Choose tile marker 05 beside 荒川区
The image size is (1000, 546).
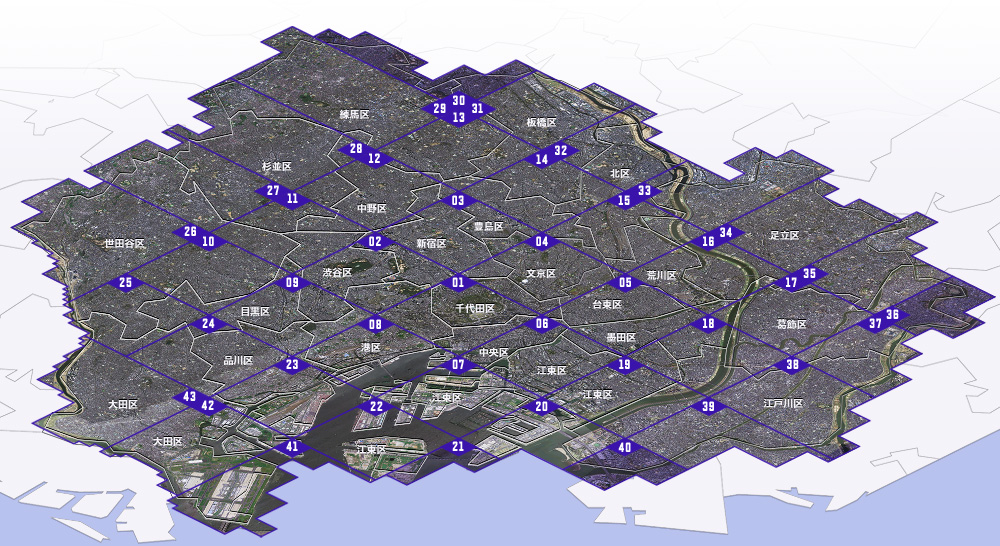click(625, 283)
